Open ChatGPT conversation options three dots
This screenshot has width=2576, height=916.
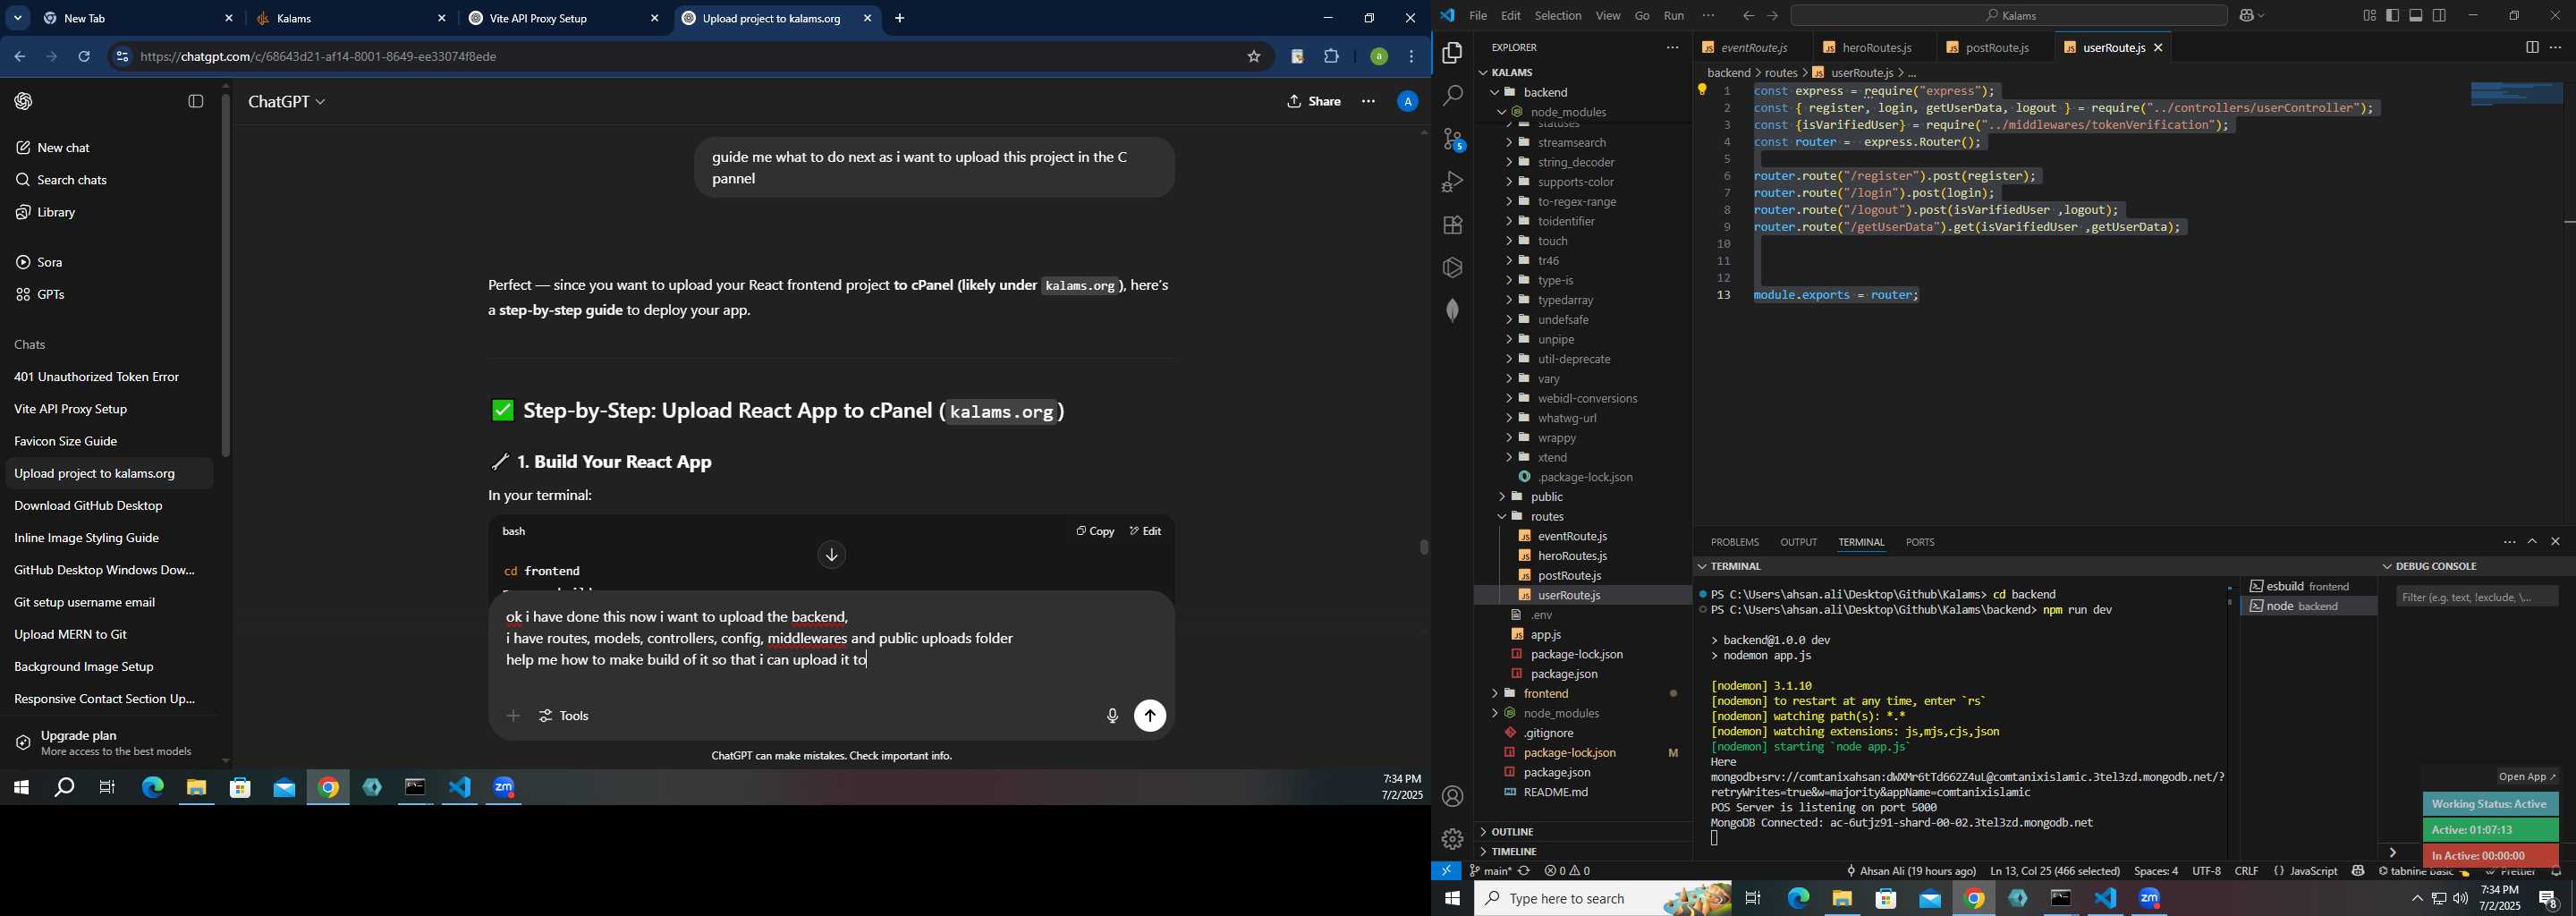1368,101
